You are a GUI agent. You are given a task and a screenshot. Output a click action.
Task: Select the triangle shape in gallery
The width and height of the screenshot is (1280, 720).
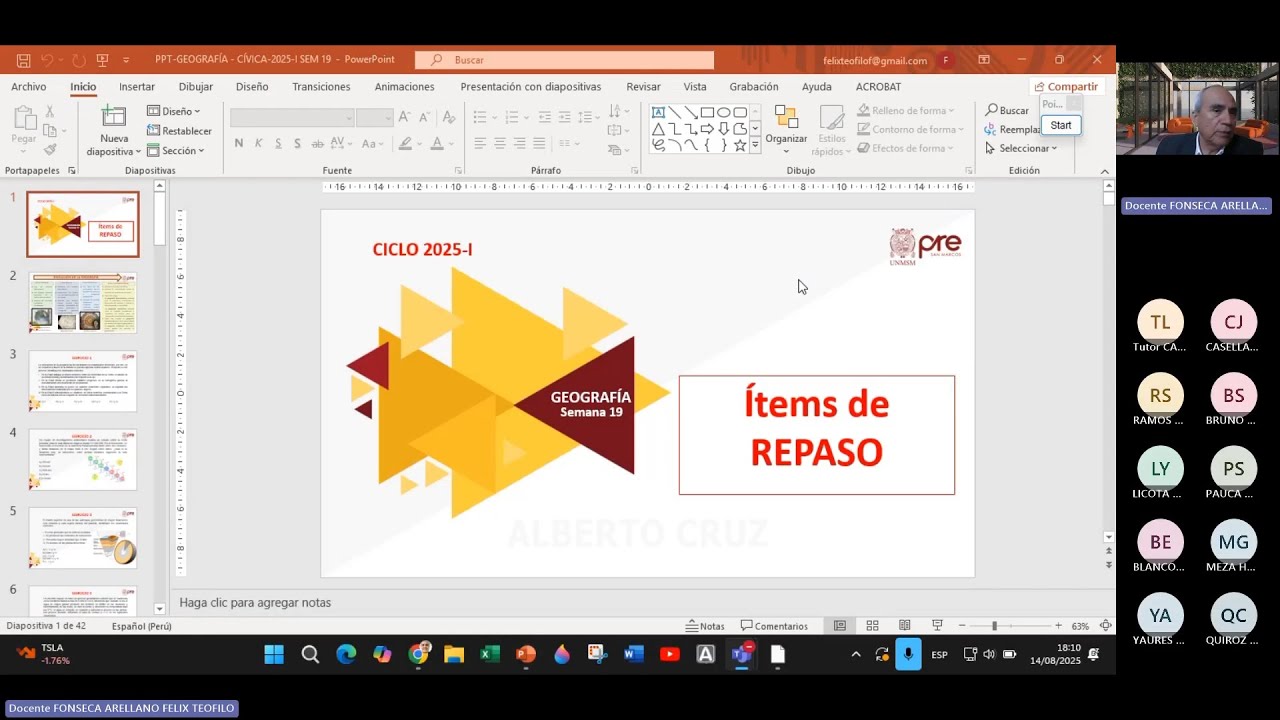[658, 129]
